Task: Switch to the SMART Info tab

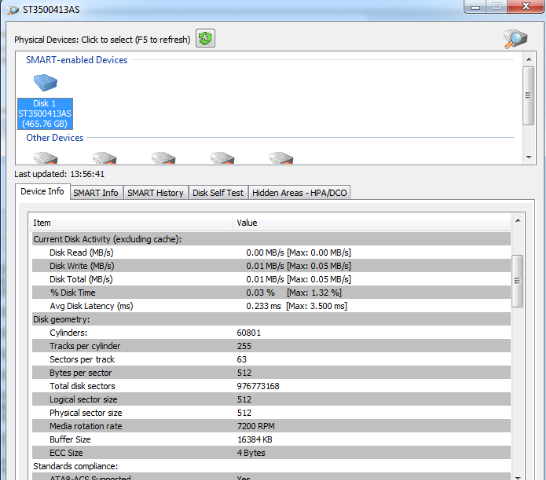Action: coord(96,193)
